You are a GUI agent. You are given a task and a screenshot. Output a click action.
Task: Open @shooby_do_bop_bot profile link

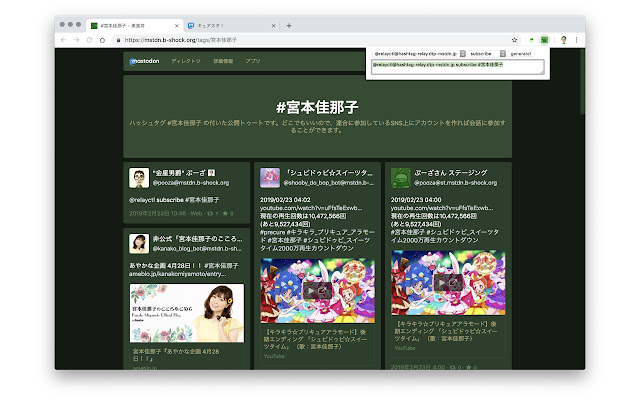pos(329,183)
